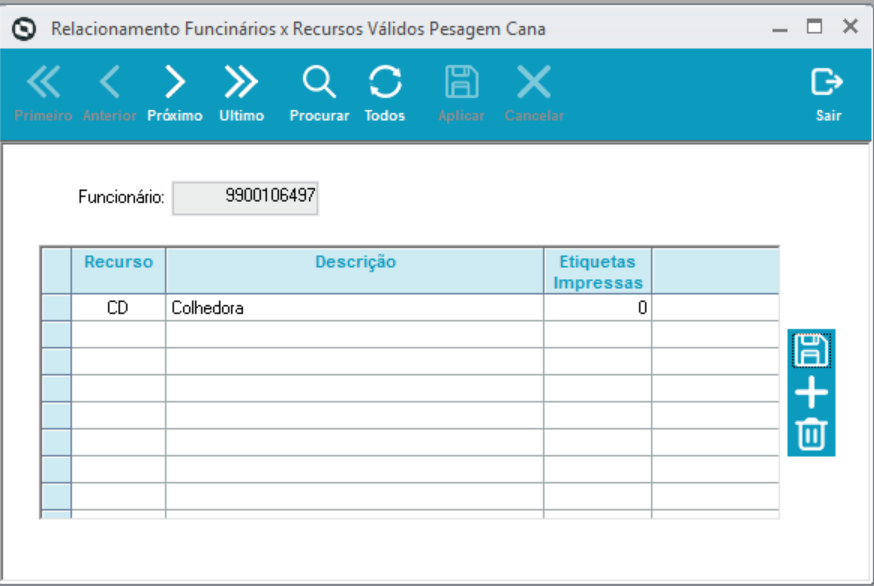Select the first row's selector handle

pyautogui.click(x=56, y=308)
